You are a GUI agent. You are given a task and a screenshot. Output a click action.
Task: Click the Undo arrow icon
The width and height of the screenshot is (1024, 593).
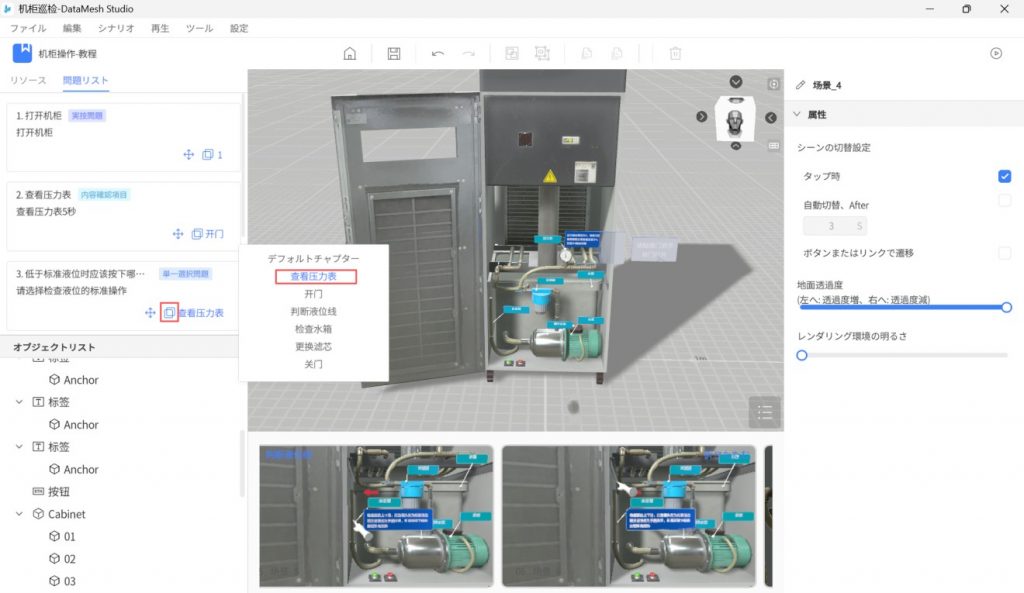(438, 53)
